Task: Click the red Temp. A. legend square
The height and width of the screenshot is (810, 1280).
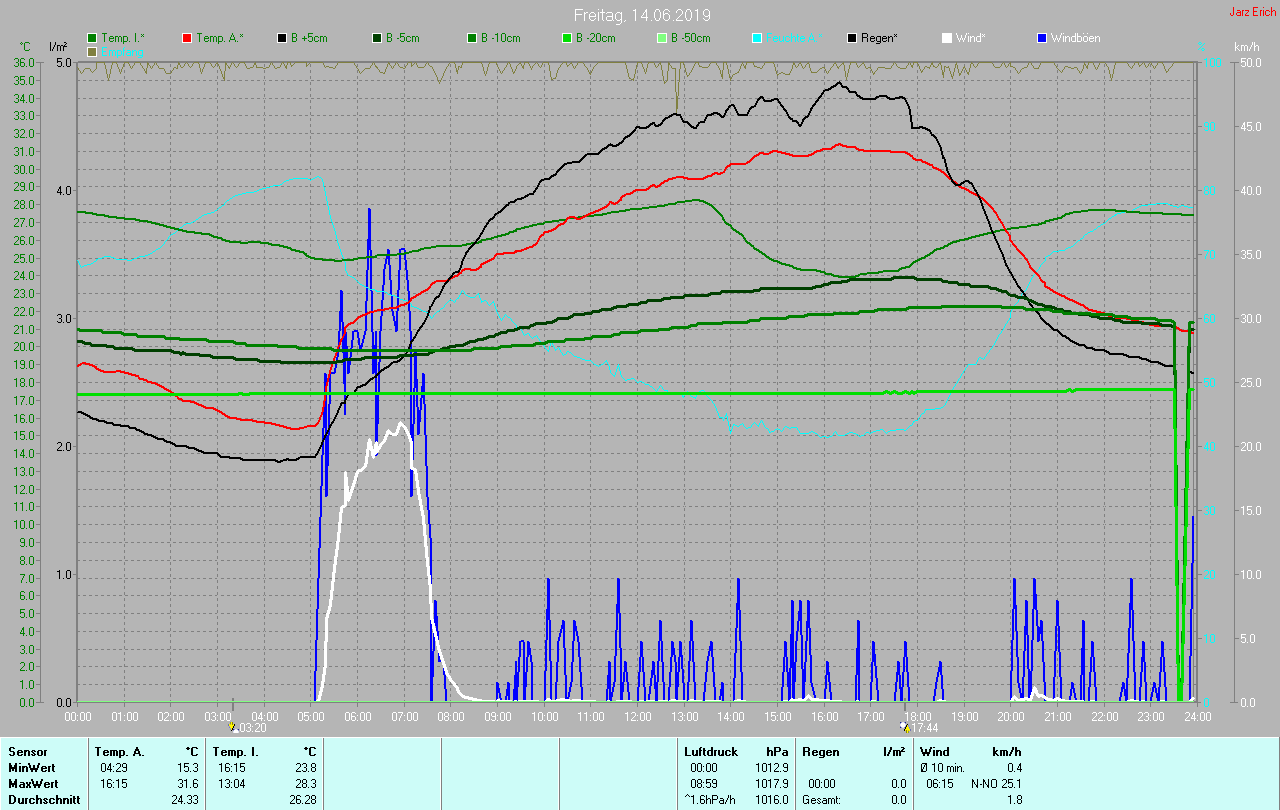Action: tap(188, 38)
